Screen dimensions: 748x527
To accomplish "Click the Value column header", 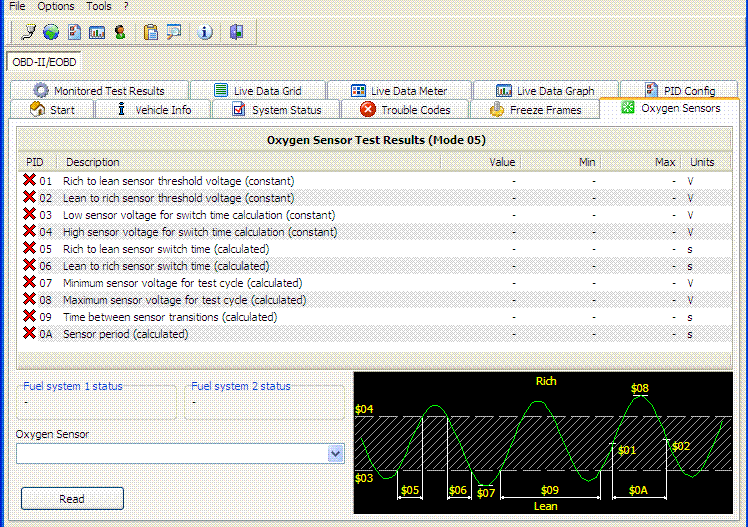I will pyautogui.click(x=480, y=162).
